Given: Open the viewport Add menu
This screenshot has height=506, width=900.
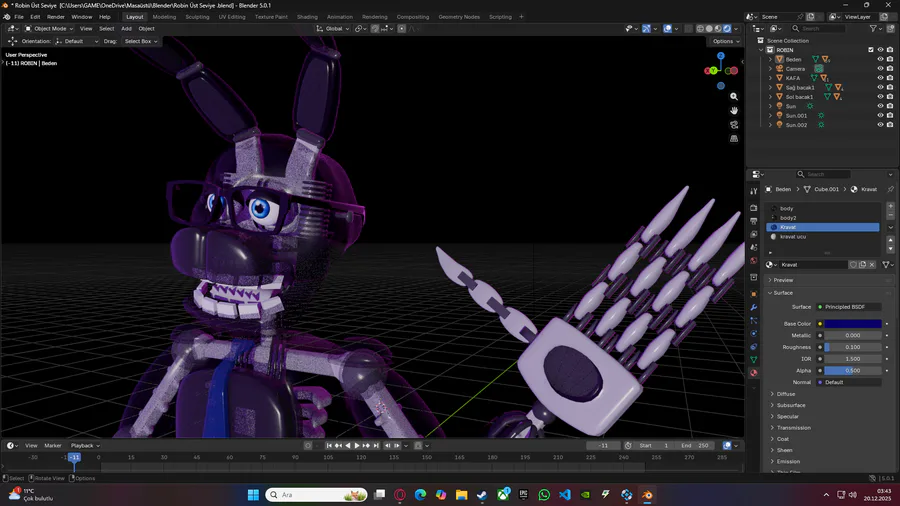Looking at the screenshot, I should tap(126, 28).
